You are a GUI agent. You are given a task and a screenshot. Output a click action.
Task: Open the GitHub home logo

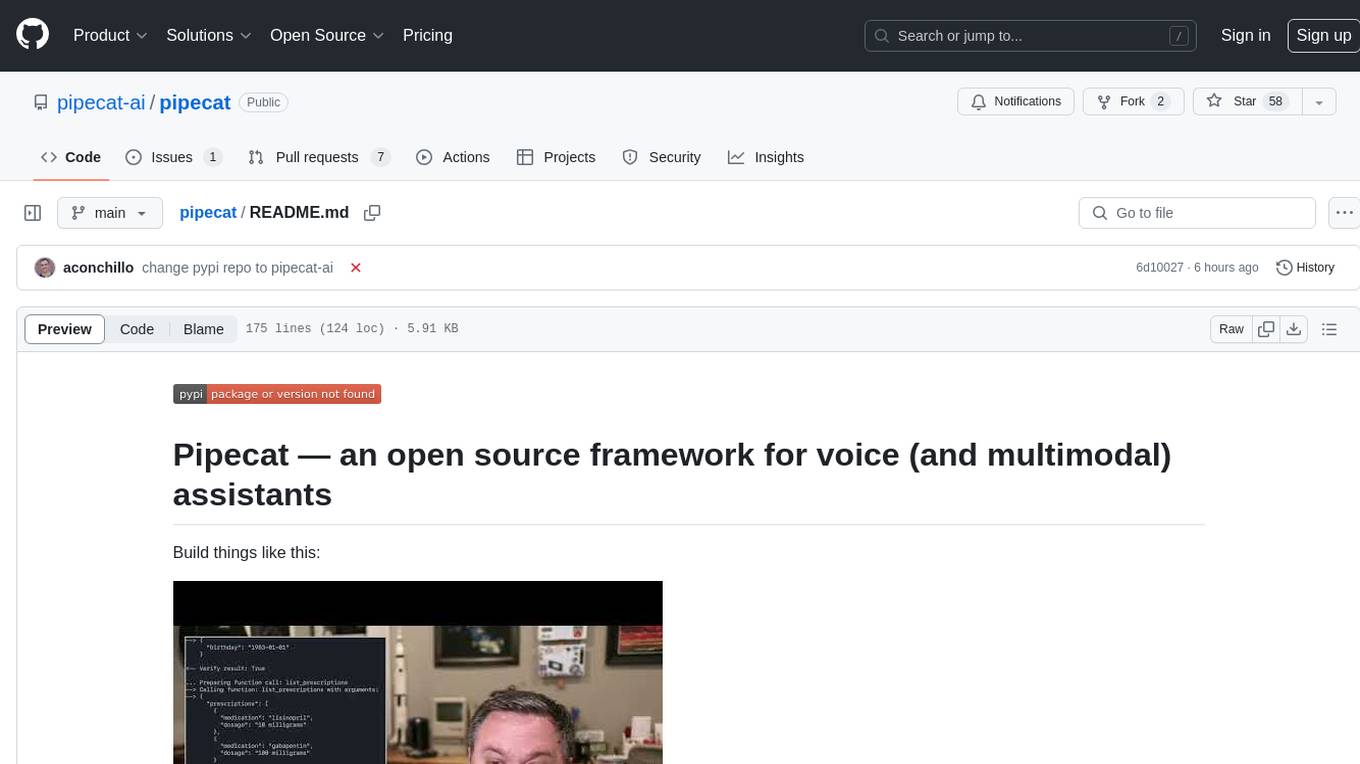32,35
